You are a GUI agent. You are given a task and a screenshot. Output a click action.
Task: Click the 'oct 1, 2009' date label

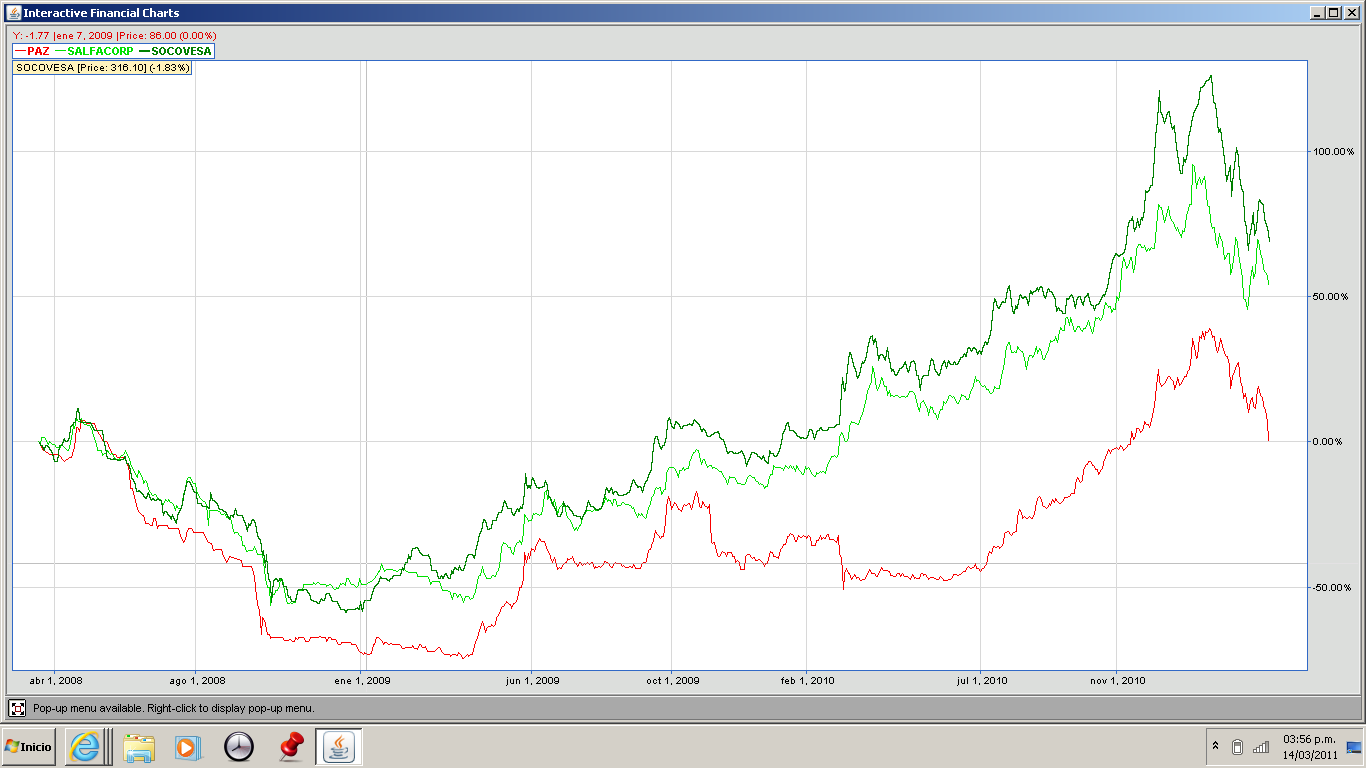coord(673,681)
